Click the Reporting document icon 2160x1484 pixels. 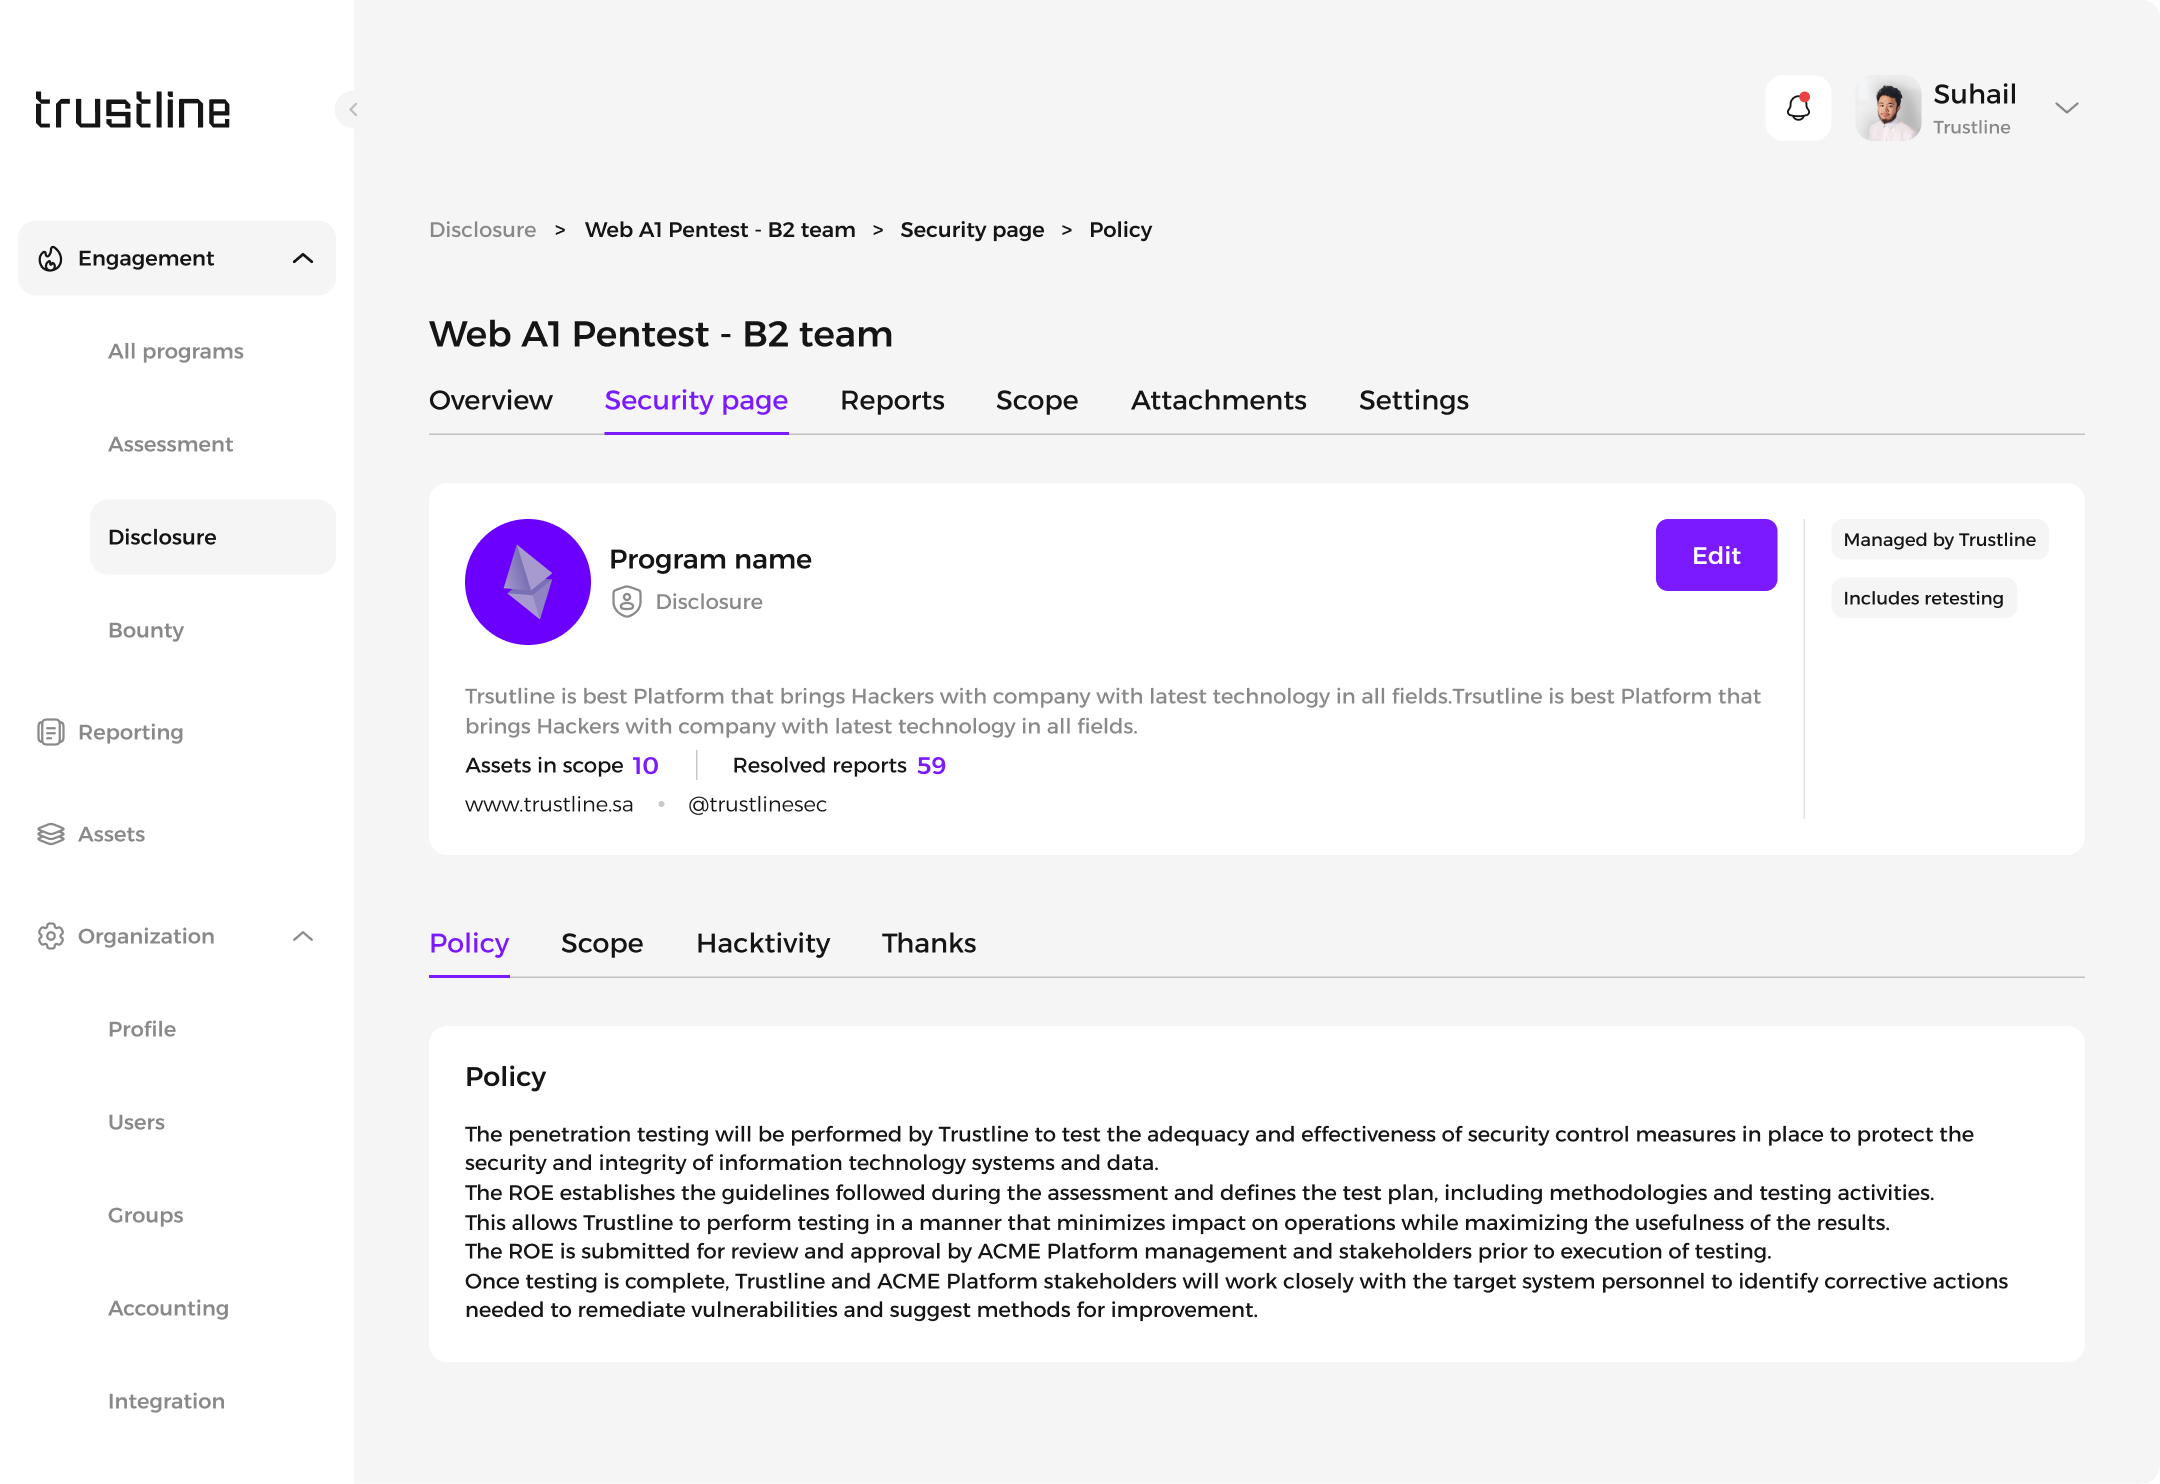tap(50, 732)
